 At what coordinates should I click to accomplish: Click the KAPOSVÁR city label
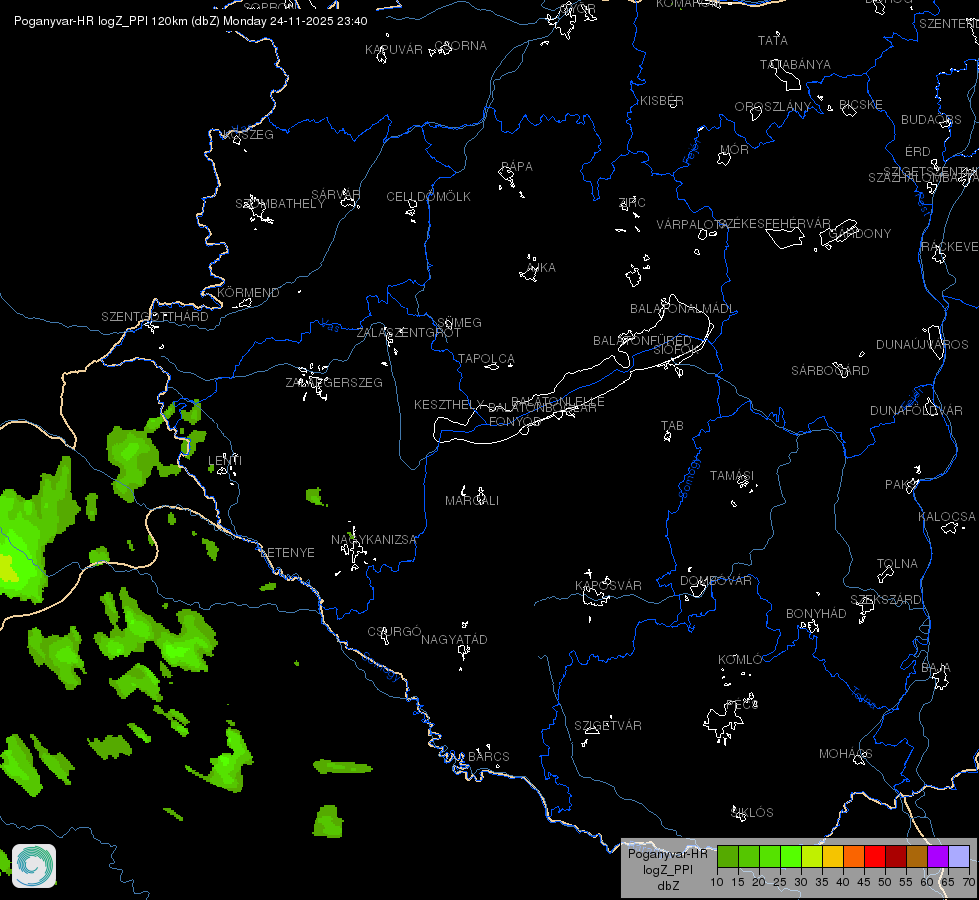tap(608, 586)
